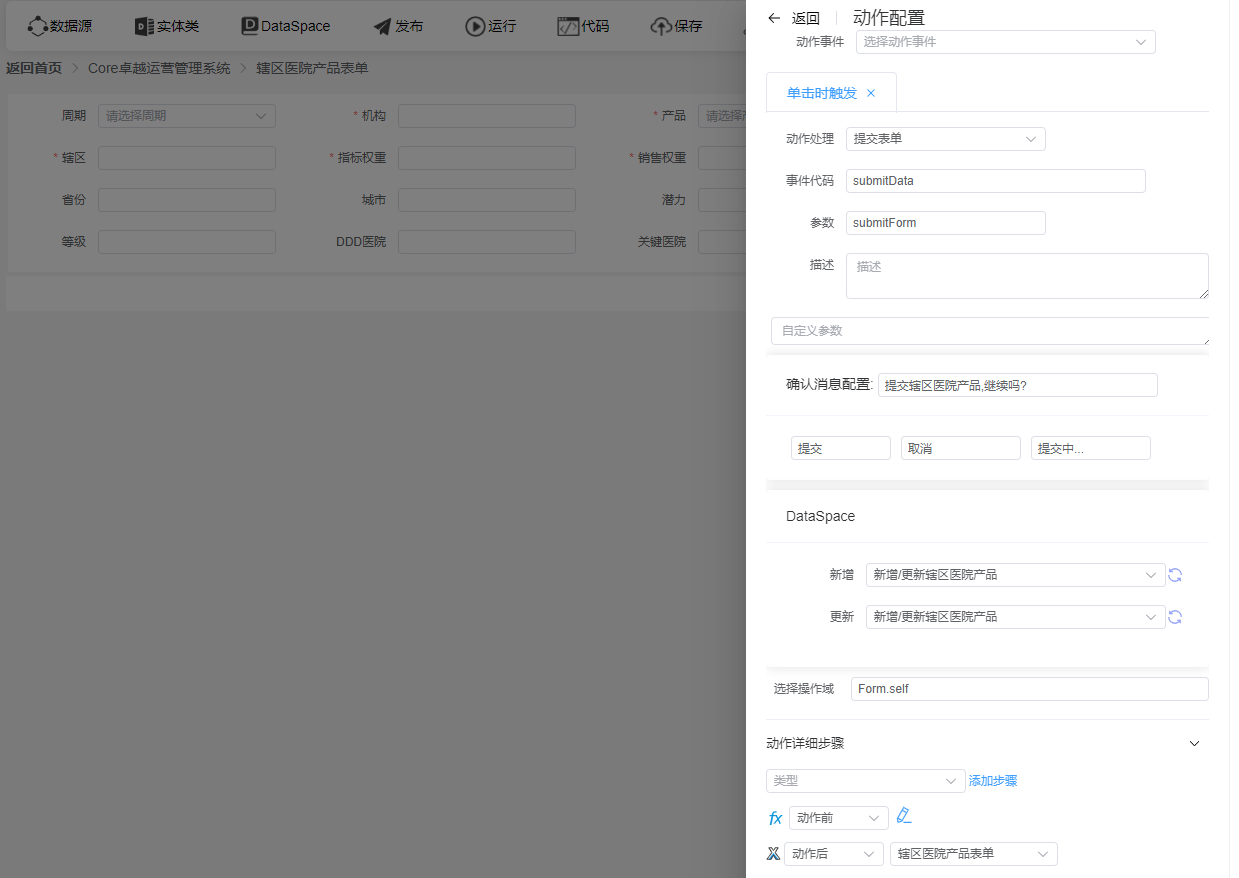Viewport: 1239px width, 878px height.
Task: Click the 动作配置 panel title
Action: (889, 17)
